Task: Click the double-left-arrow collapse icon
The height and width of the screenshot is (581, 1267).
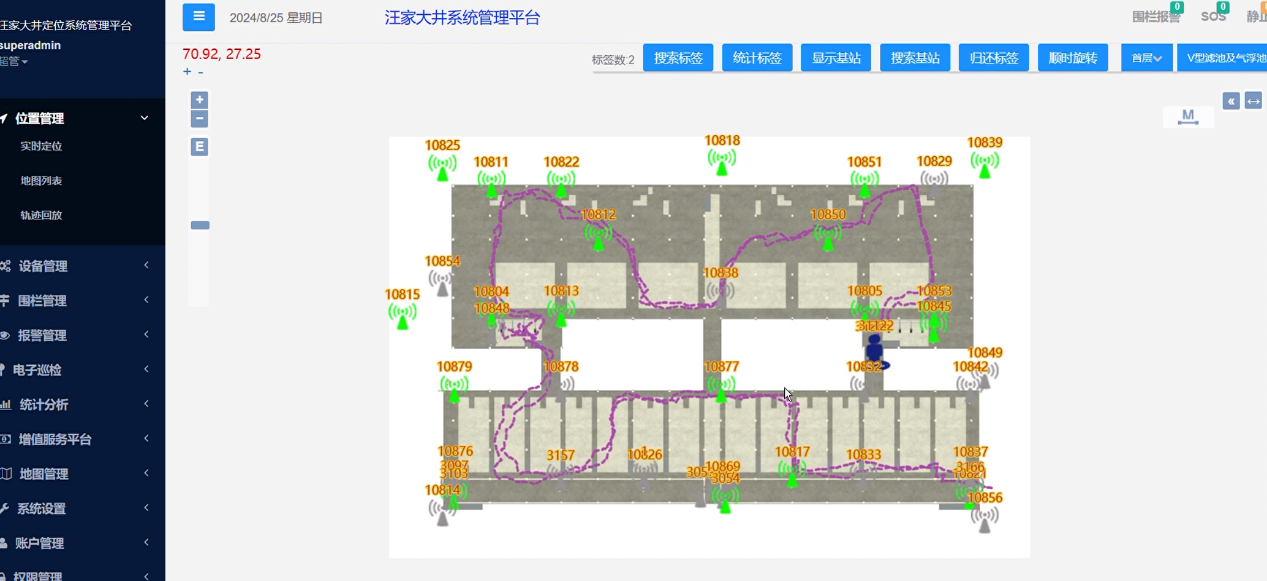Action: [1231, 101]
